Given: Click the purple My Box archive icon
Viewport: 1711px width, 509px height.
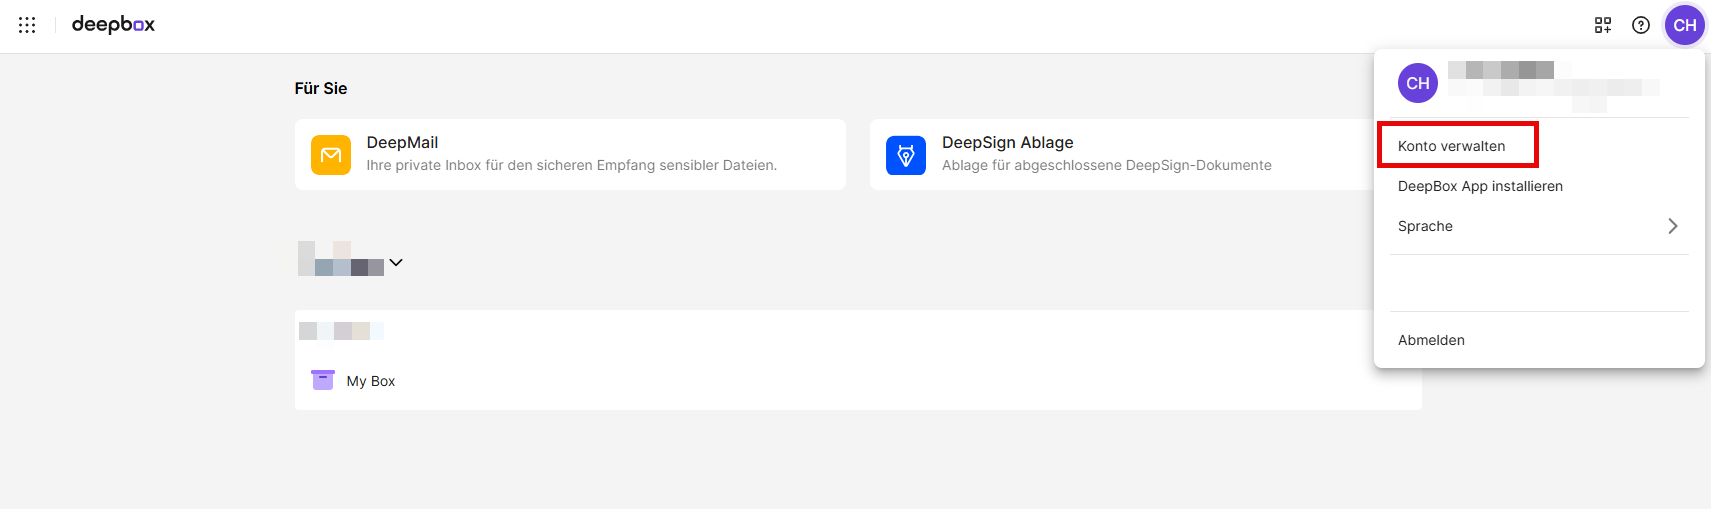Looking at the screenshot, I should (323, 380).
